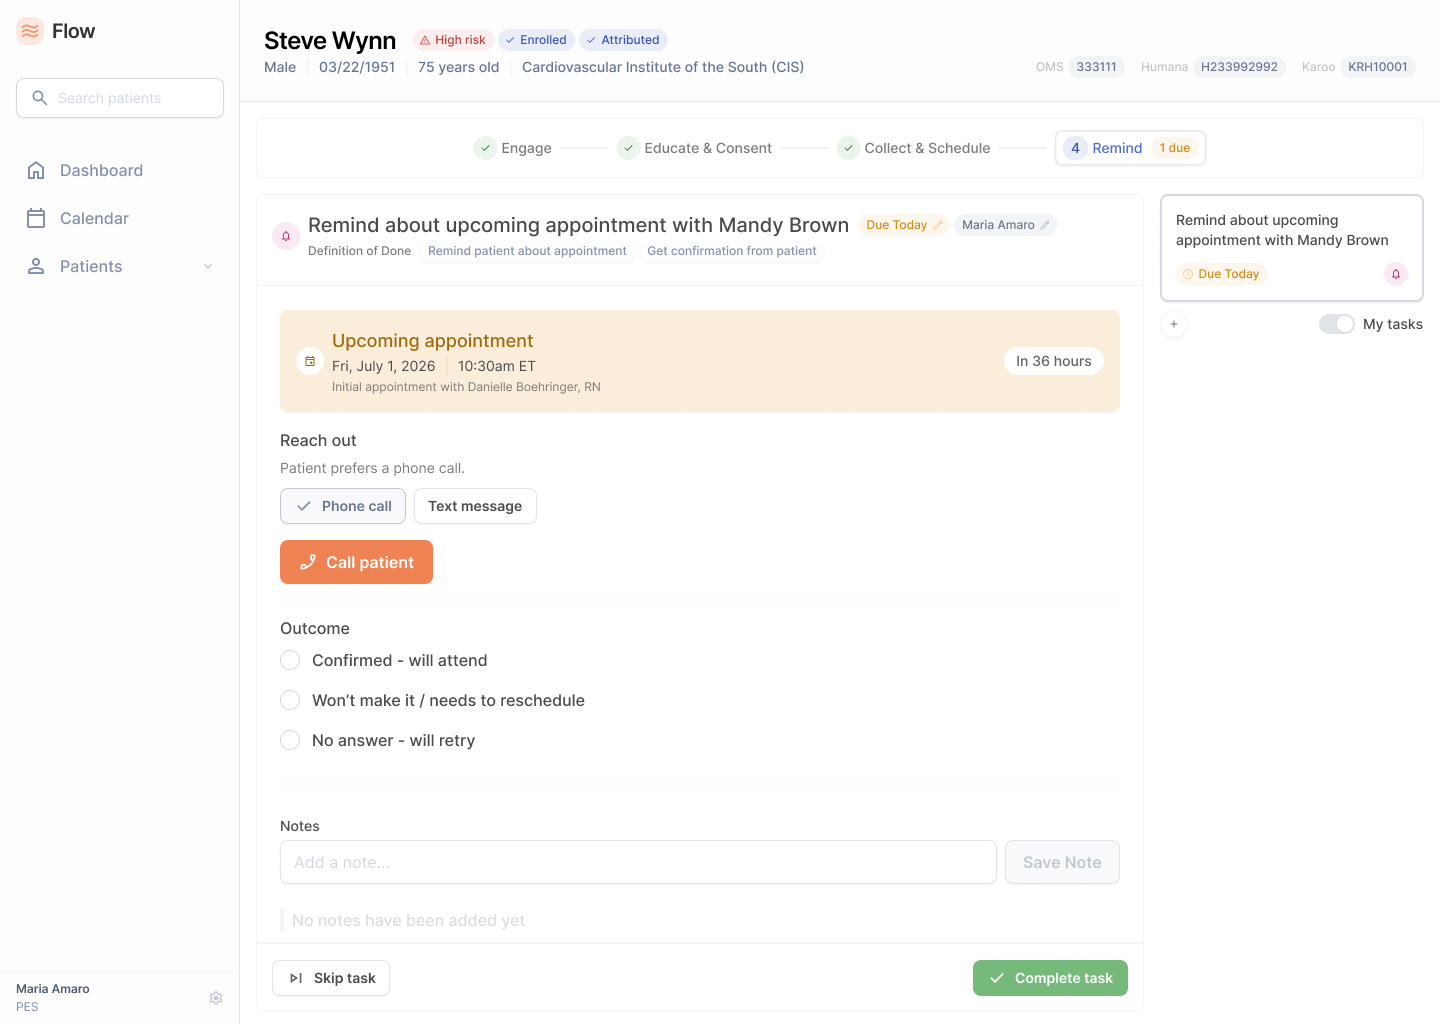1440x1024 pixels.
Task: Click the bell icon on the task card
Action: click(x=1396, y=274)
